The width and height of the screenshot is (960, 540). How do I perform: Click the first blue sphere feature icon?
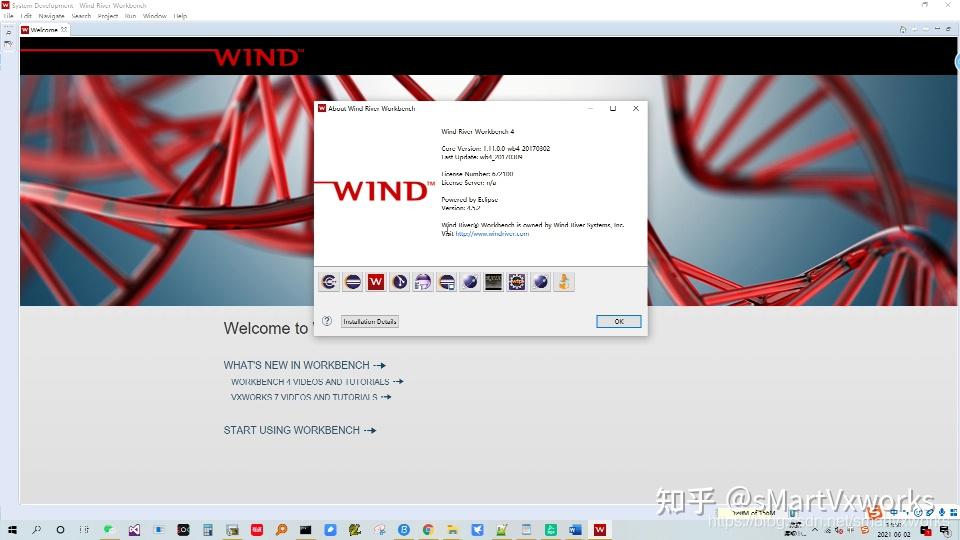coord(470,282)
